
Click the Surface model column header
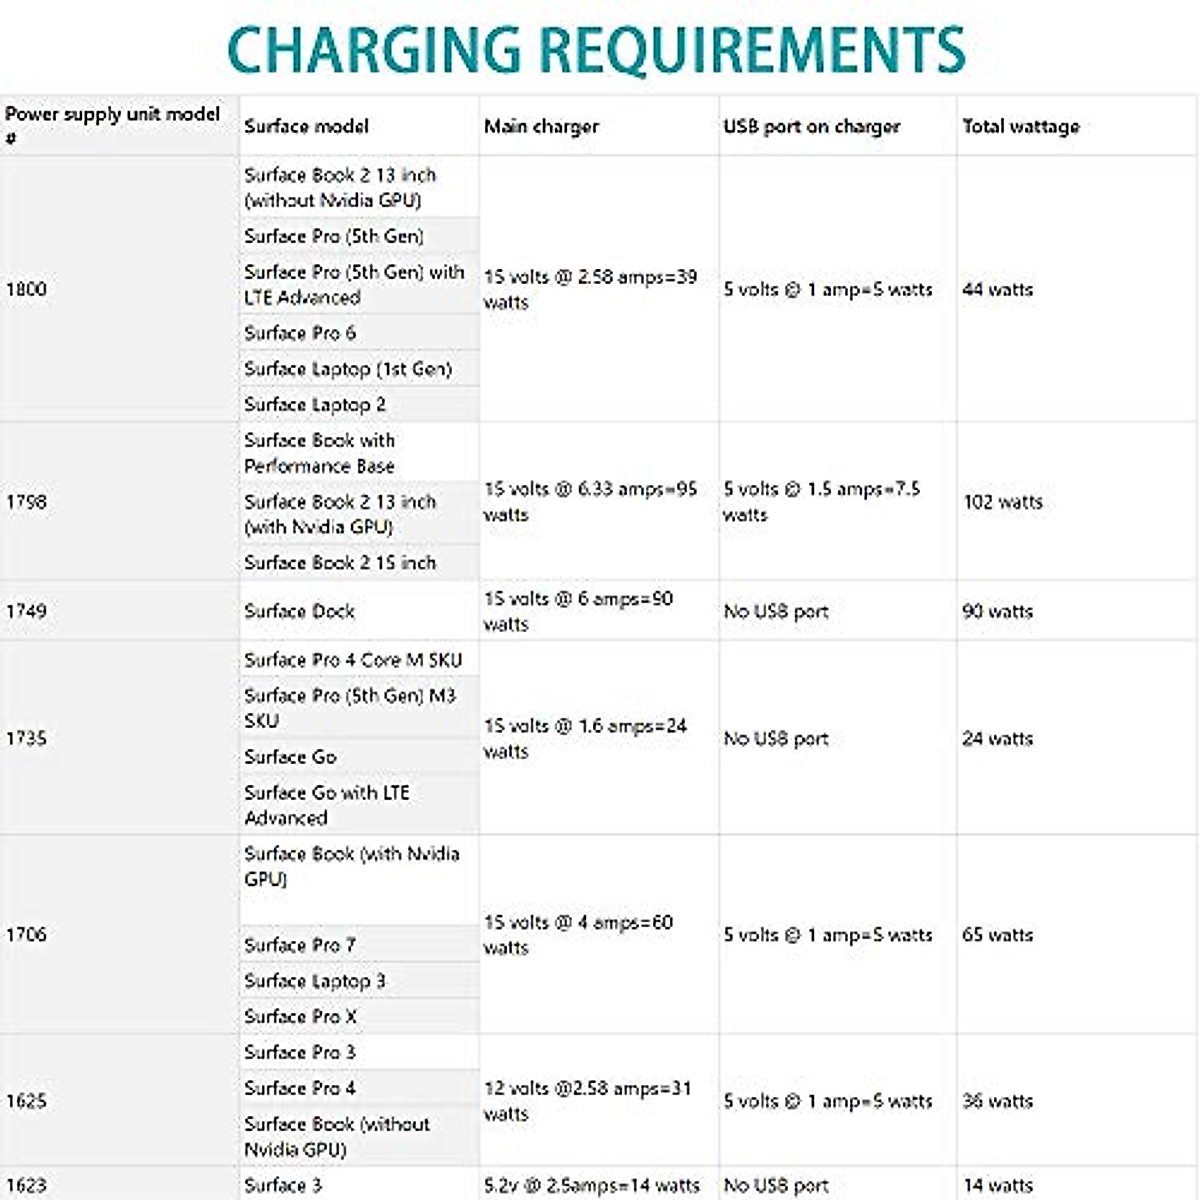point(306,126)
